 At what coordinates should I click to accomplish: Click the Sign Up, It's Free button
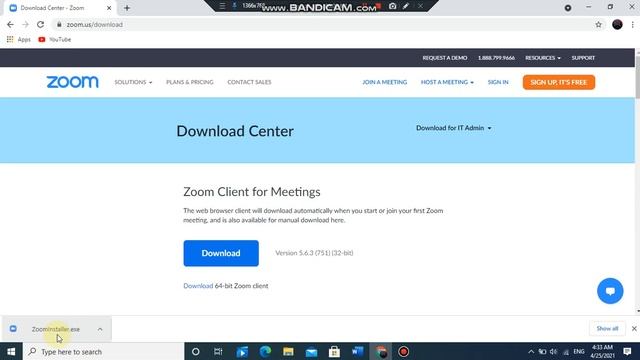click(559, 82)
